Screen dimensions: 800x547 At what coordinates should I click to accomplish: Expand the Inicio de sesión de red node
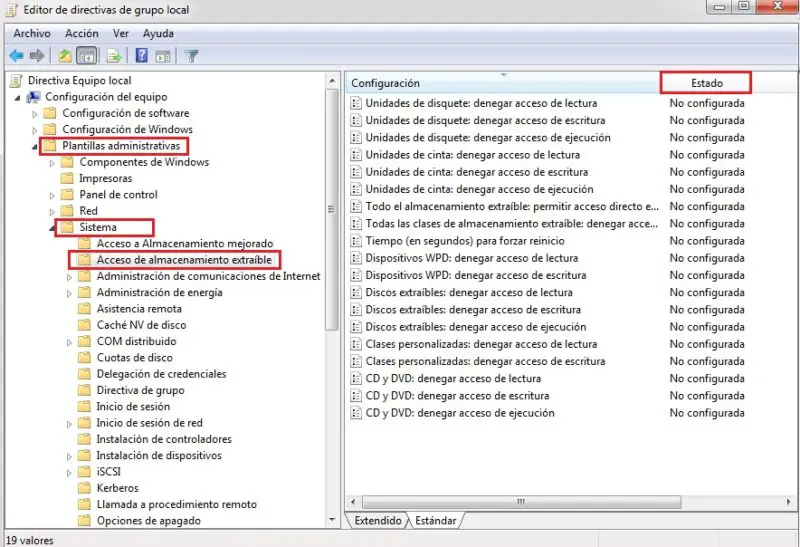point(69,424)
